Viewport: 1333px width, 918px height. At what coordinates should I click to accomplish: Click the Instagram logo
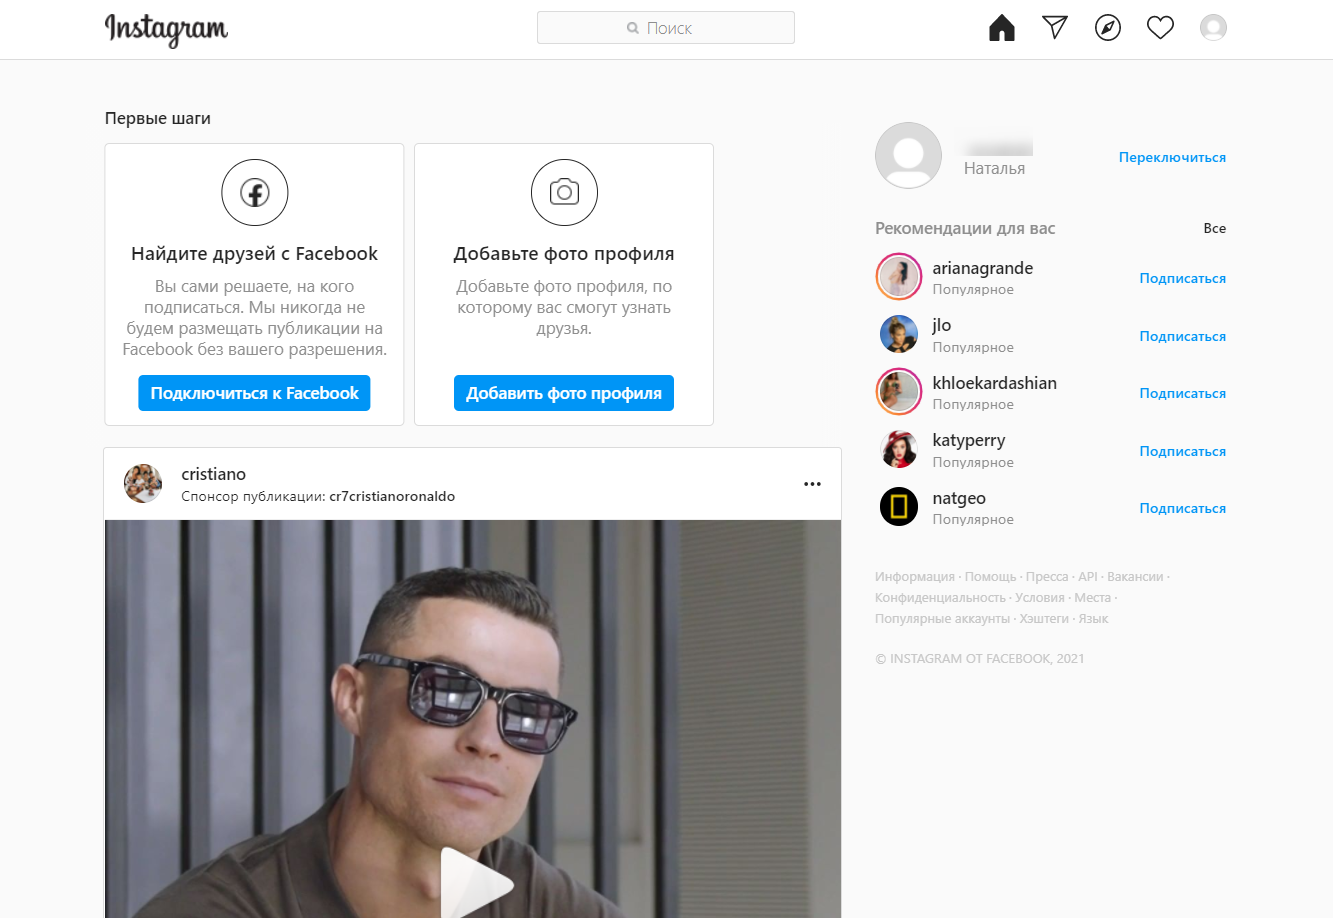click(x=166, y=30)
